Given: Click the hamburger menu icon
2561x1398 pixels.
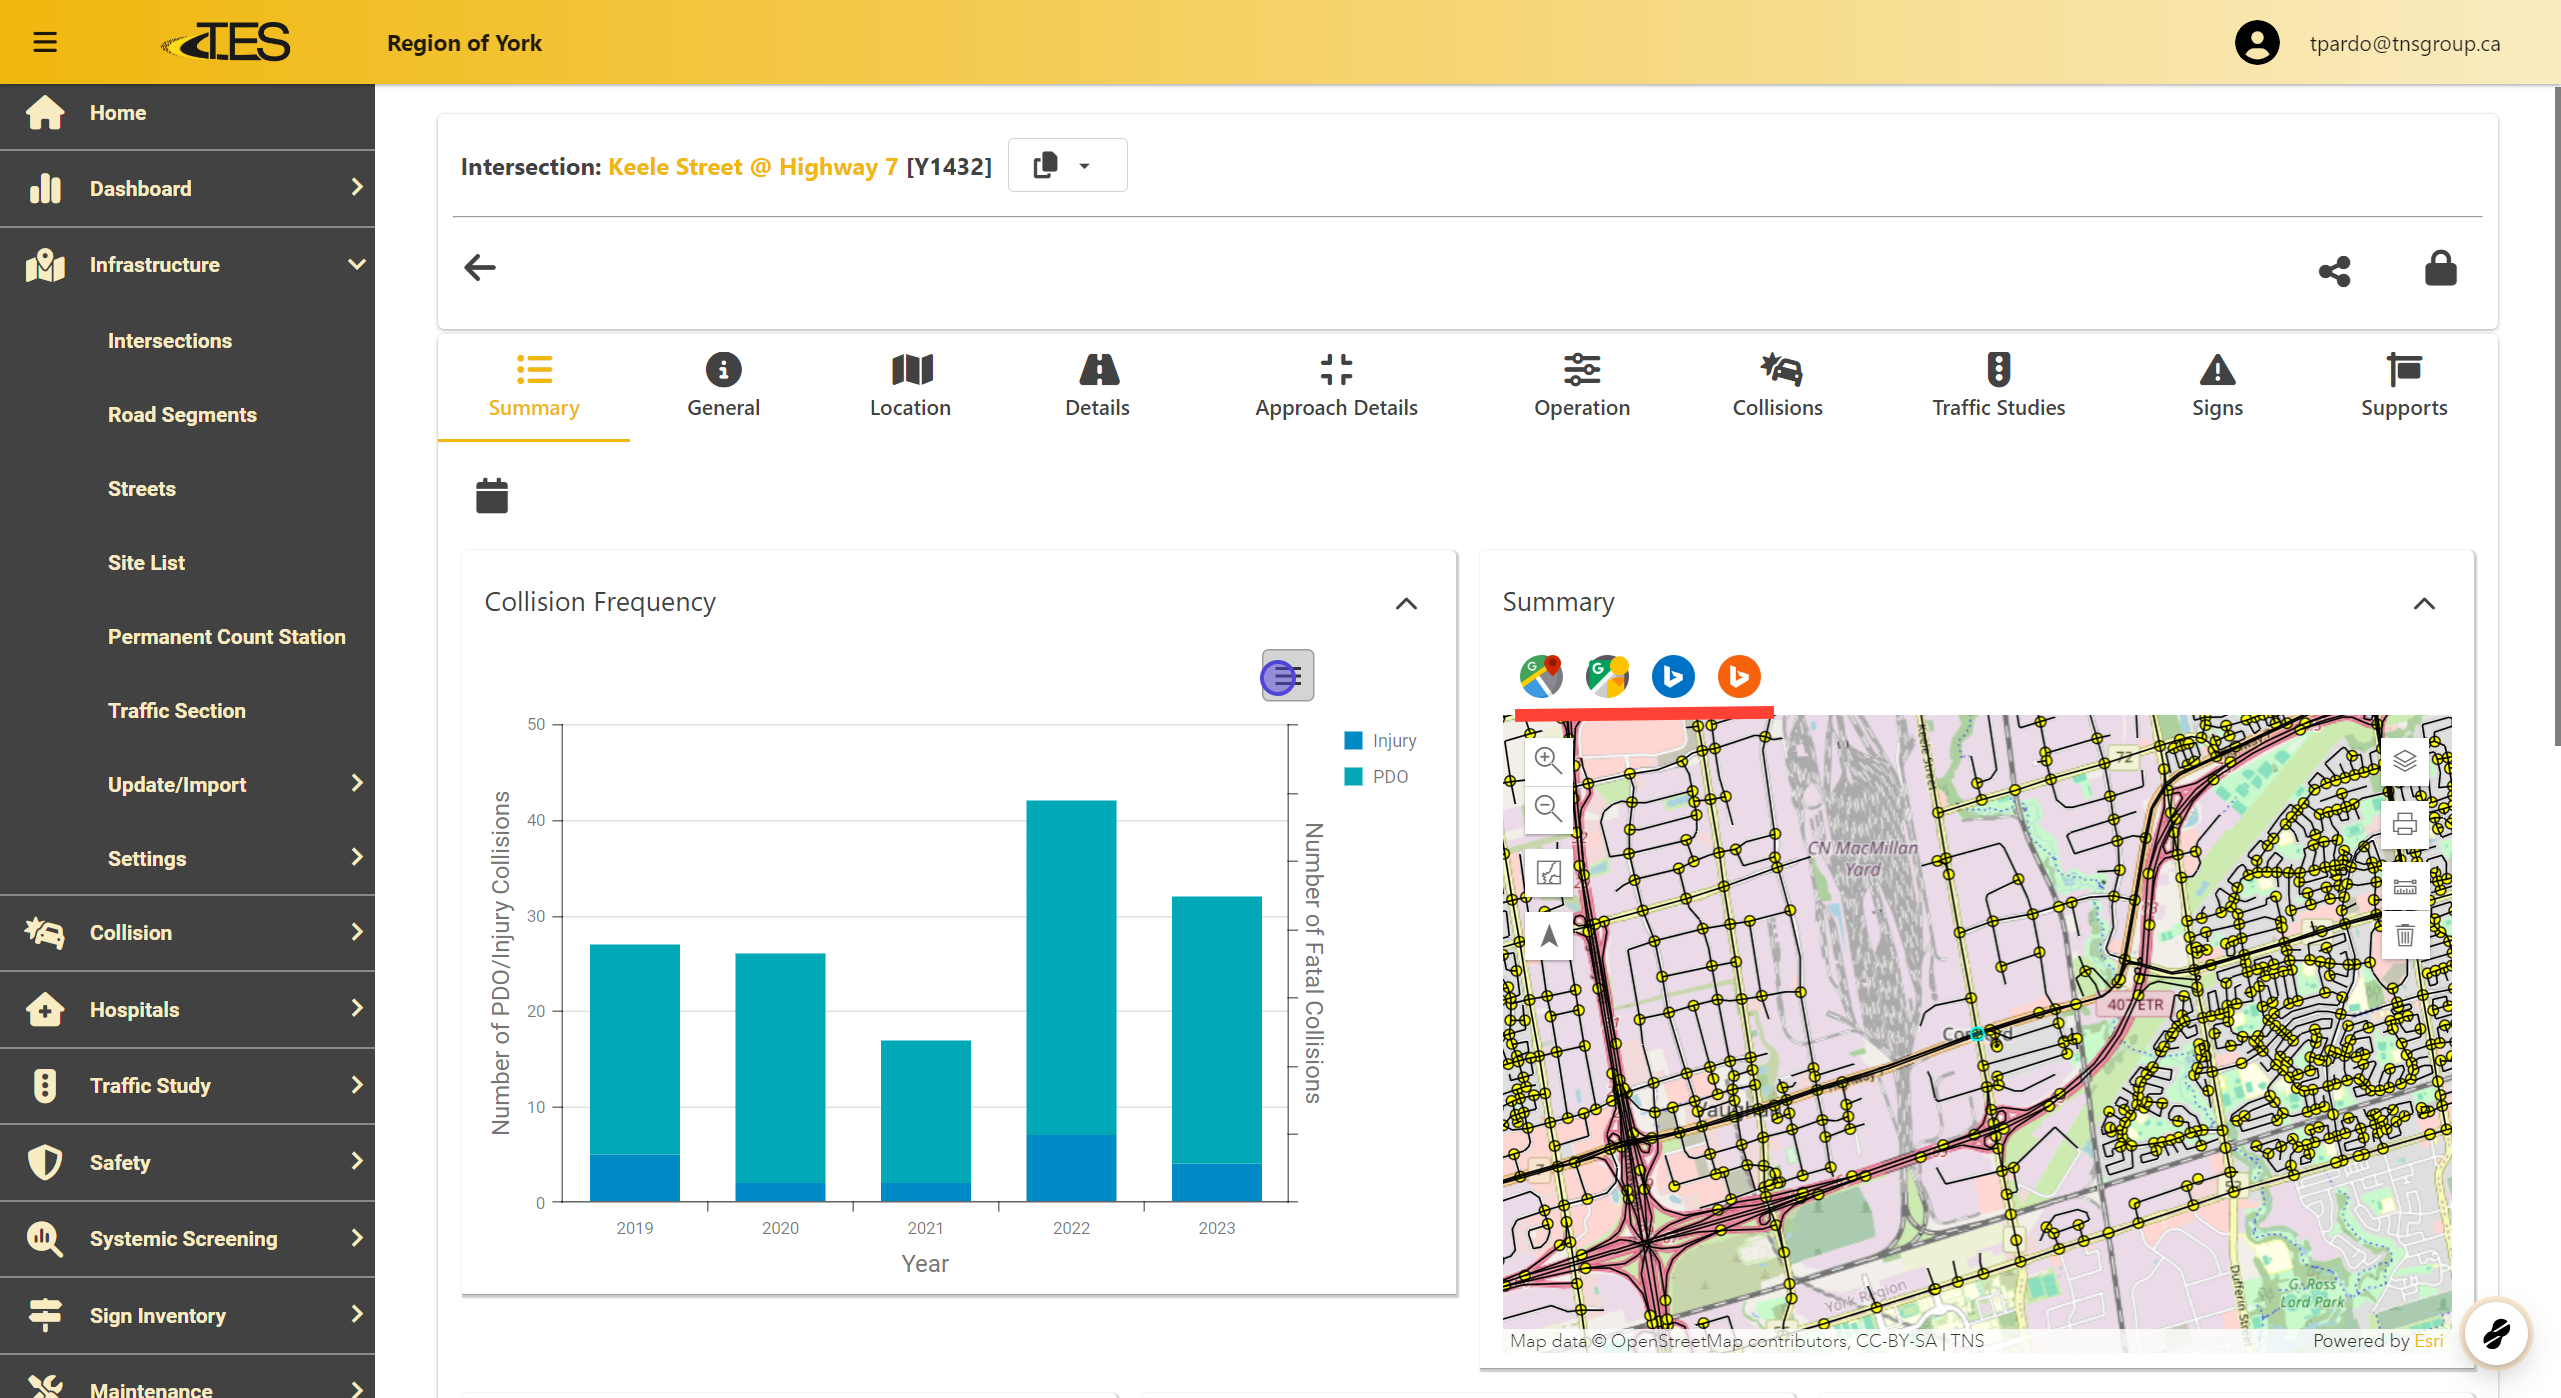Looking at the screenshot, I should point(45,42).
